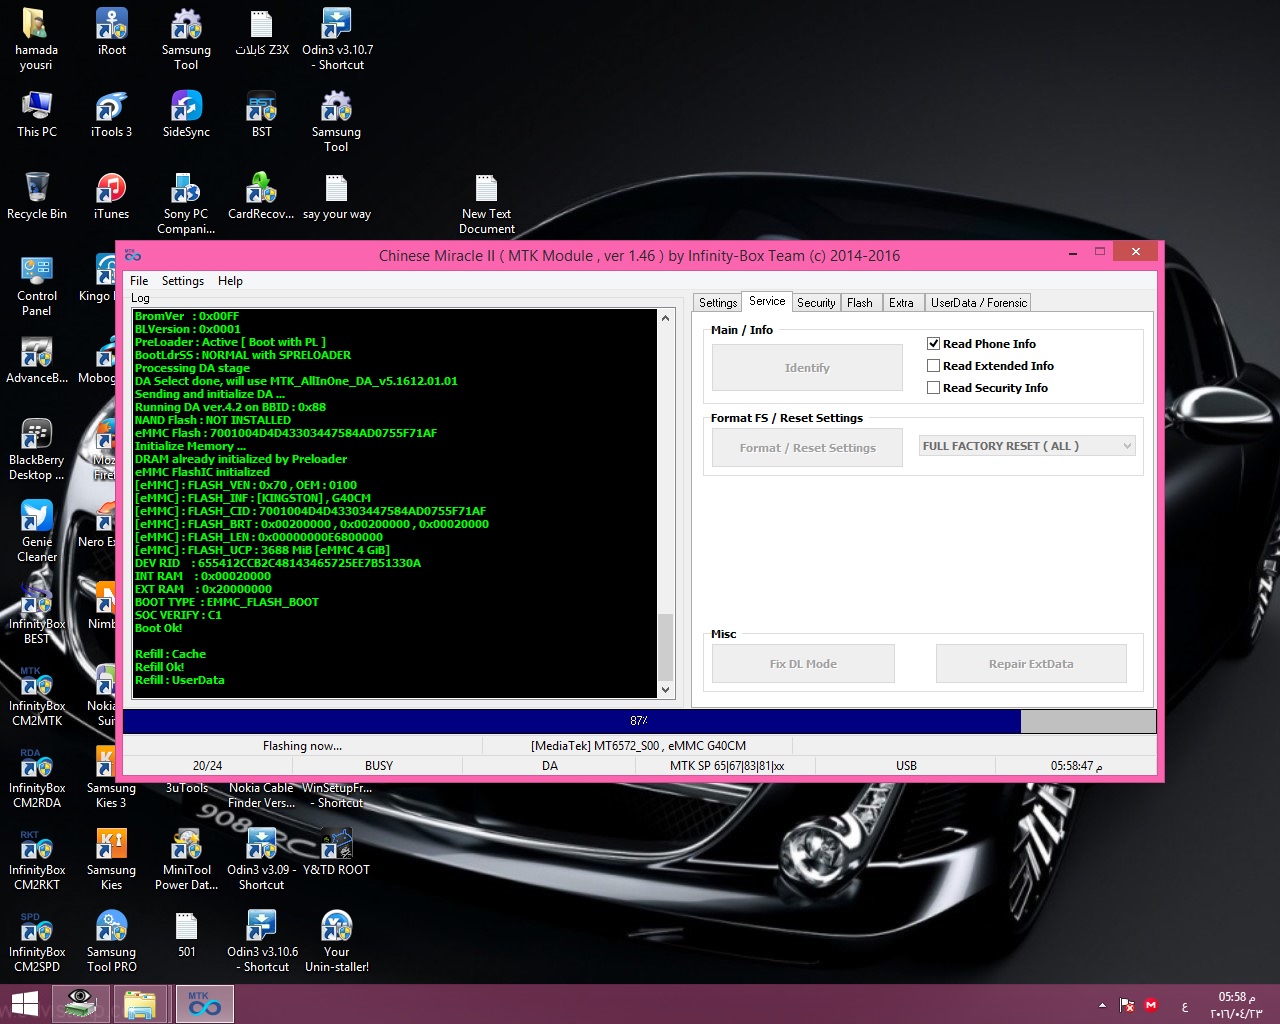Open the File menu

[x=139, y=281]
